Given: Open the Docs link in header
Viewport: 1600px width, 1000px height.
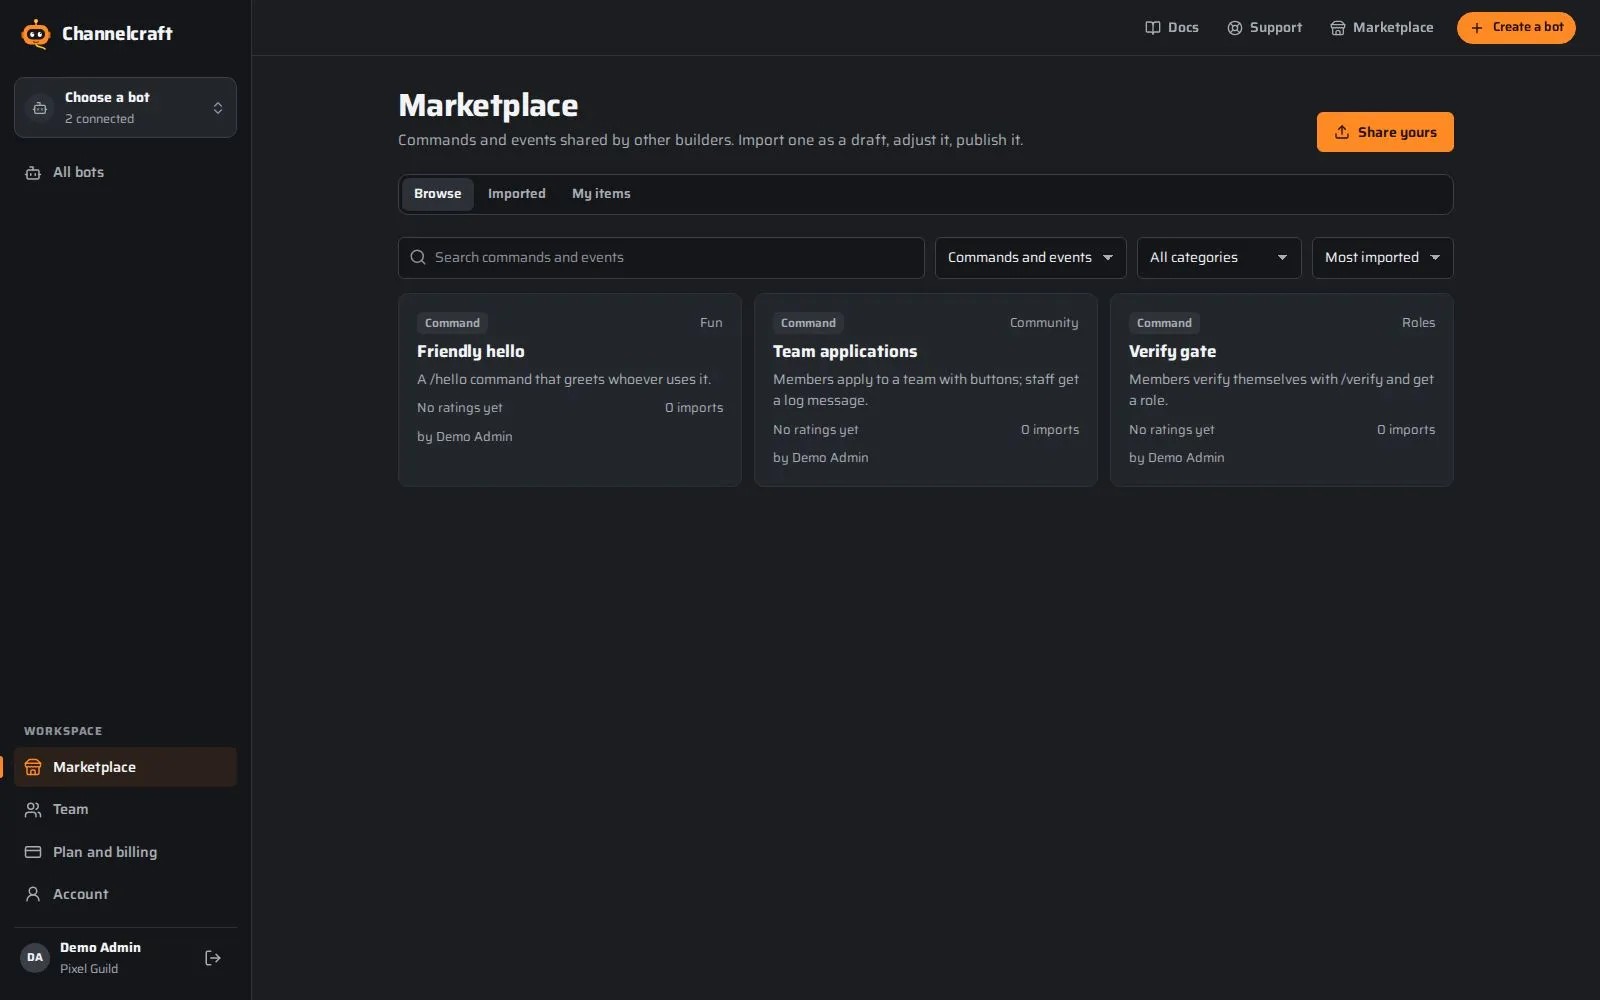Looking at the screenshot, I should pos(1171,28).
